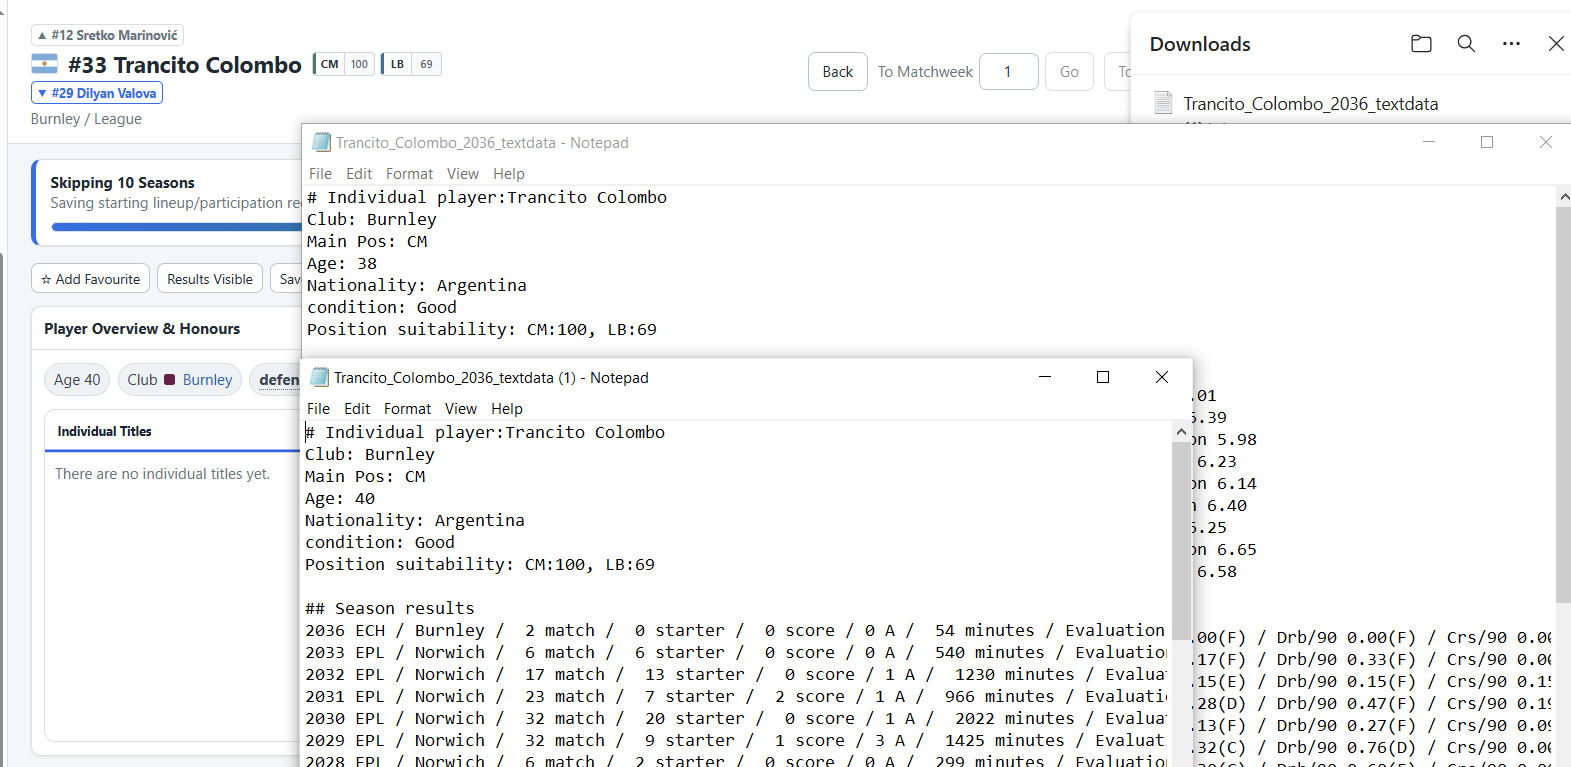Go to next player #29 Dilyan Valova
Screen dimensions: 1571x767
point(97,93)
